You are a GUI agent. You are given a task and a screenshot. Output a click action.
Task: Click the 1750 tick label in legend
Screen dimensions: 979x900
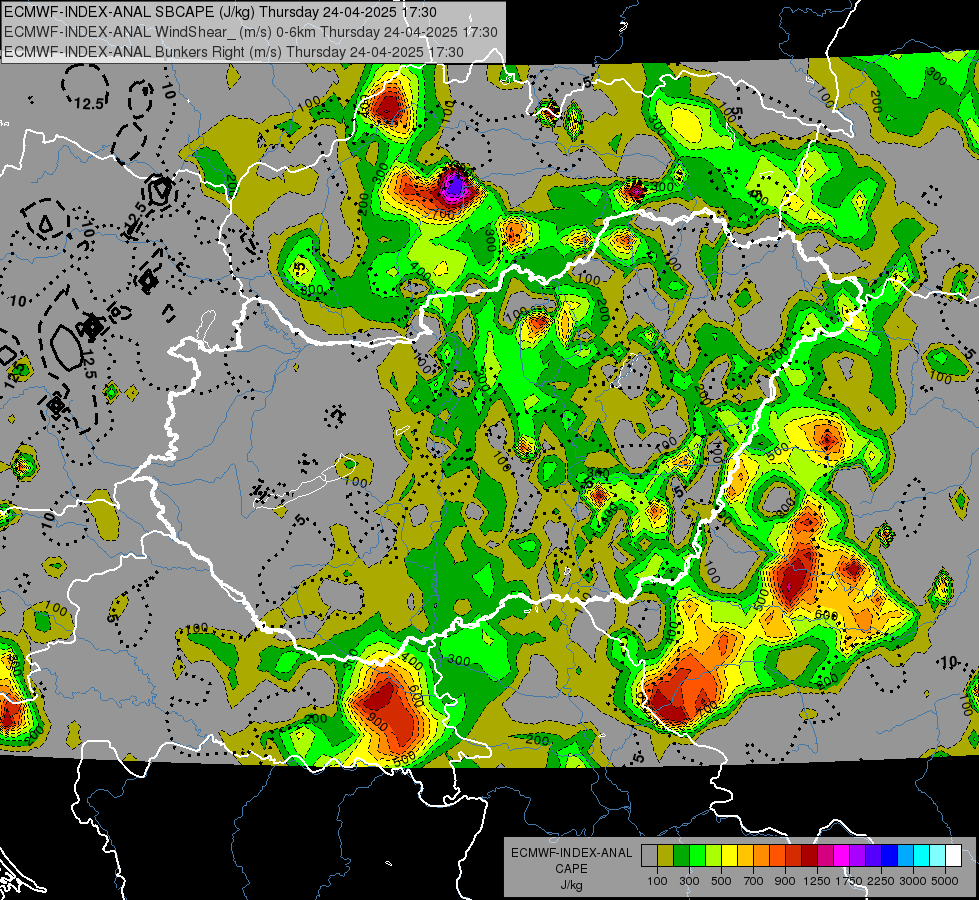[849, 881]
